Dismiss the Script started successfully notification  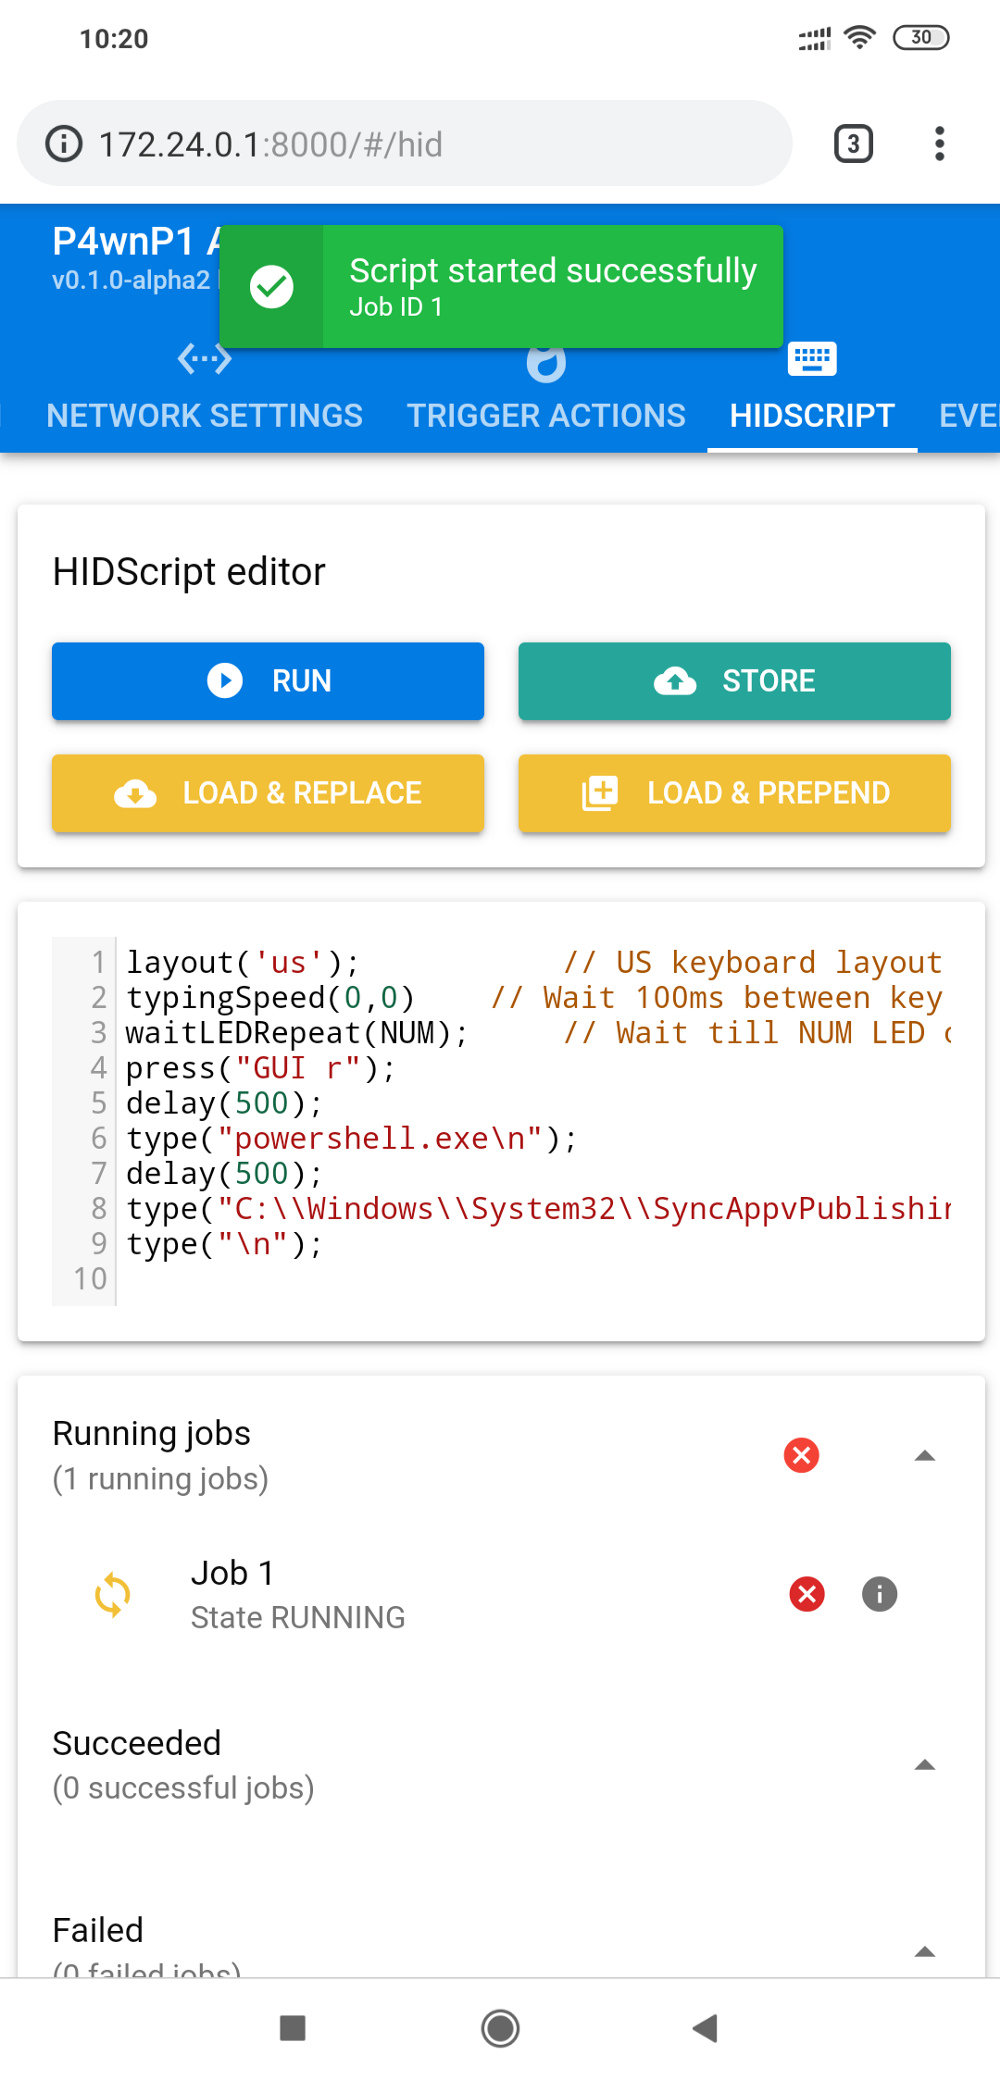pyautogui.click(x=501, y=287)
